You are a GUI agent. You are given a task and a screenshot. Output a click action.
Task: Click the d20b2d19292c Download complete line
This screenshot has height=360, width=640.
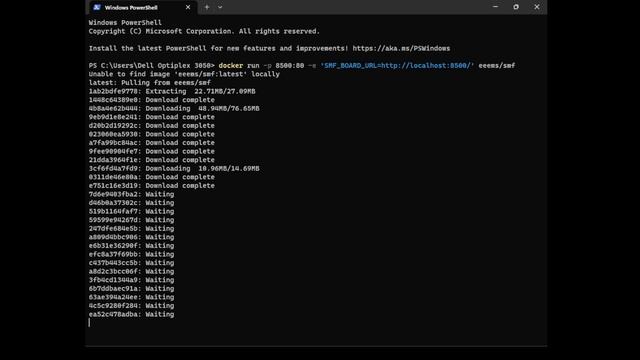coord(151,126)
